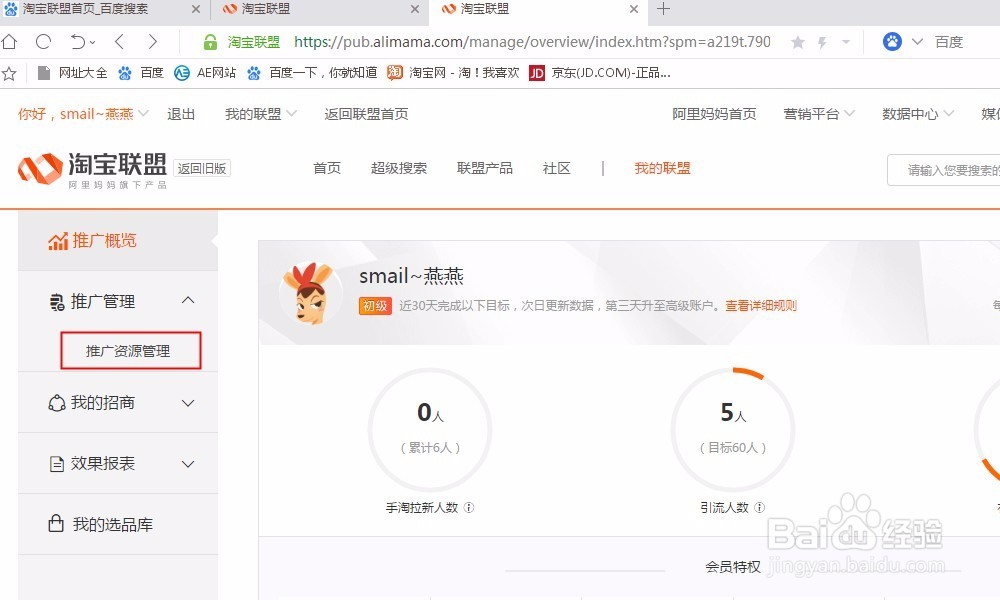The width and height of the screenshot is (1000, 600).
Task: Collapse the 推广管理 sidebar section
Action: 118,301
